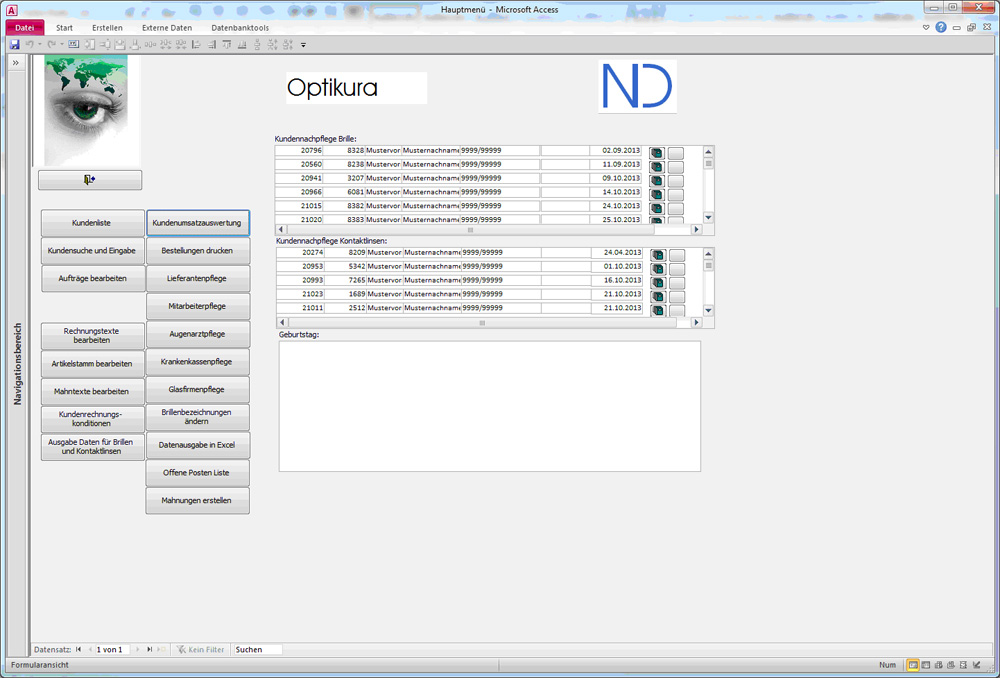Click the Redo arrow icon
Screen dimensions: 1000x678
52,45
